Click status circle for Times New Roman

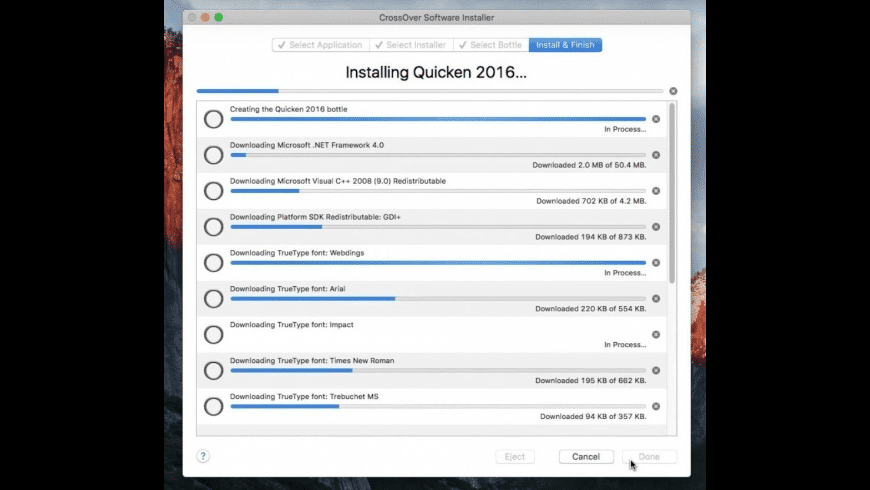[x=213, y=370]
